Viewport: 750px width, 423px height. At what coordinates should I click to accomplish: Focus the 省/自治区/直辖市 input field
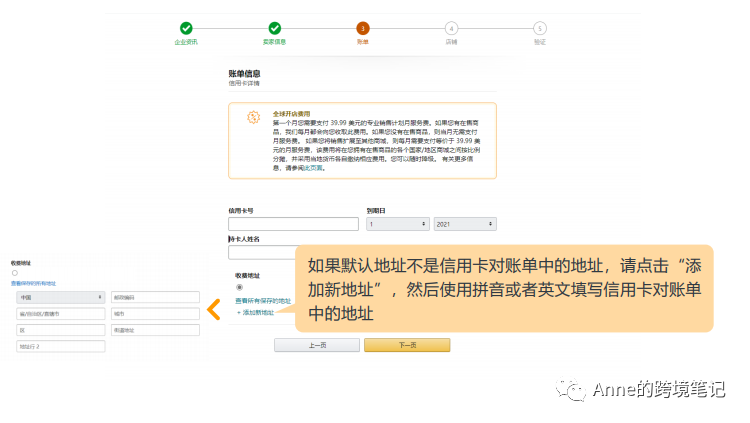(x=60, y=314)
